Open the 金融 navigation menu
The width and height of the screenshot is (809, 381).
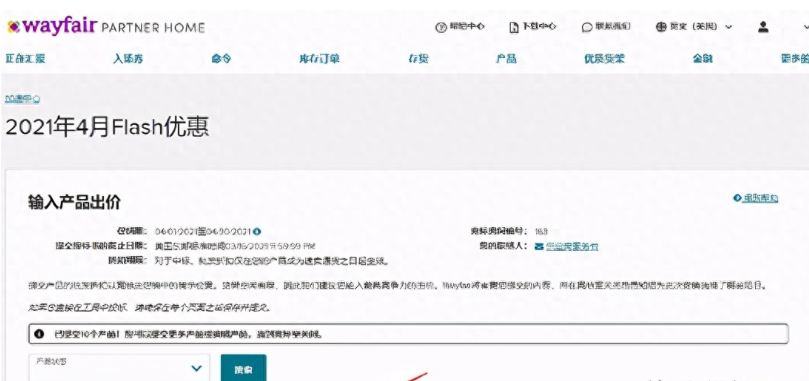coord(703,59)
